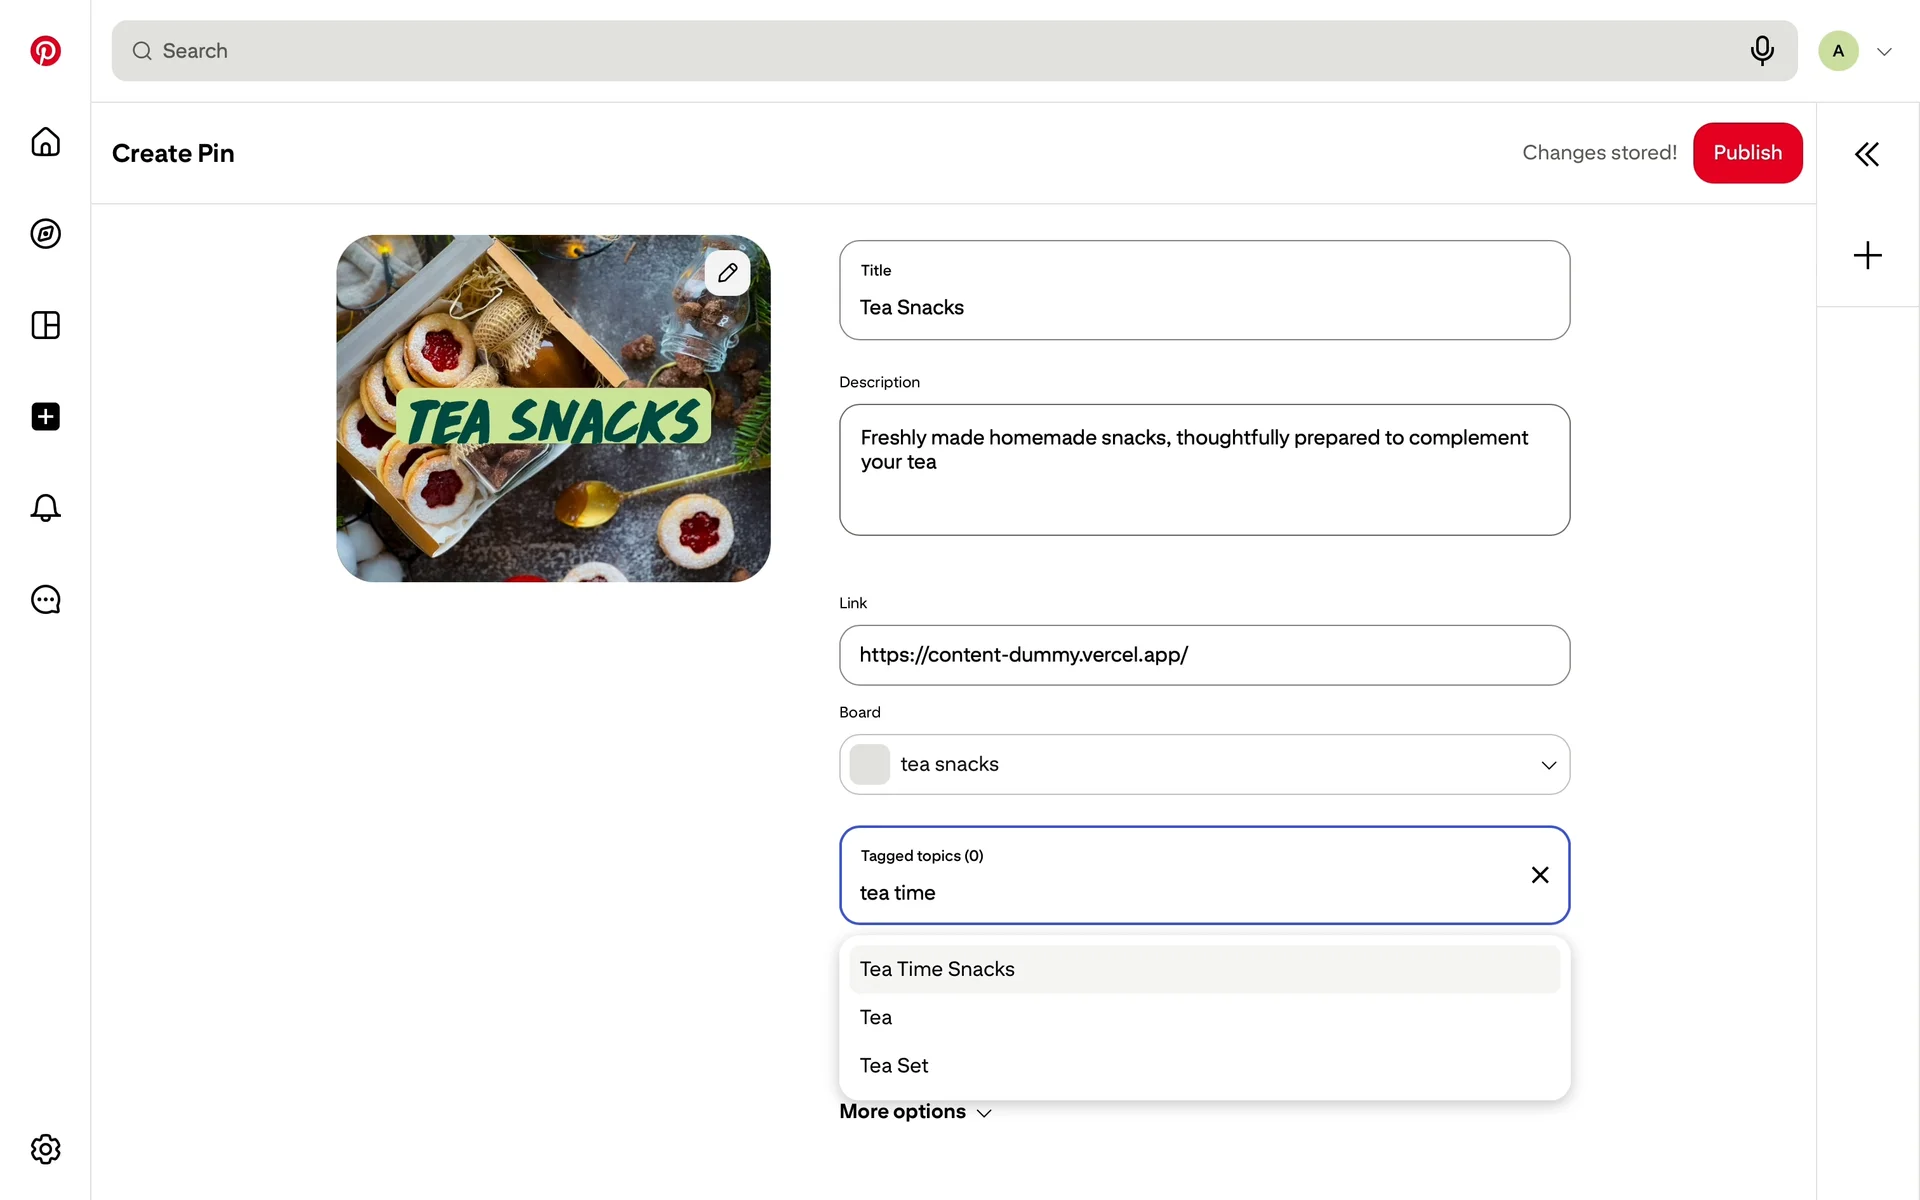
Task: Open the Explore compass icon
Action: coord(45,234)
